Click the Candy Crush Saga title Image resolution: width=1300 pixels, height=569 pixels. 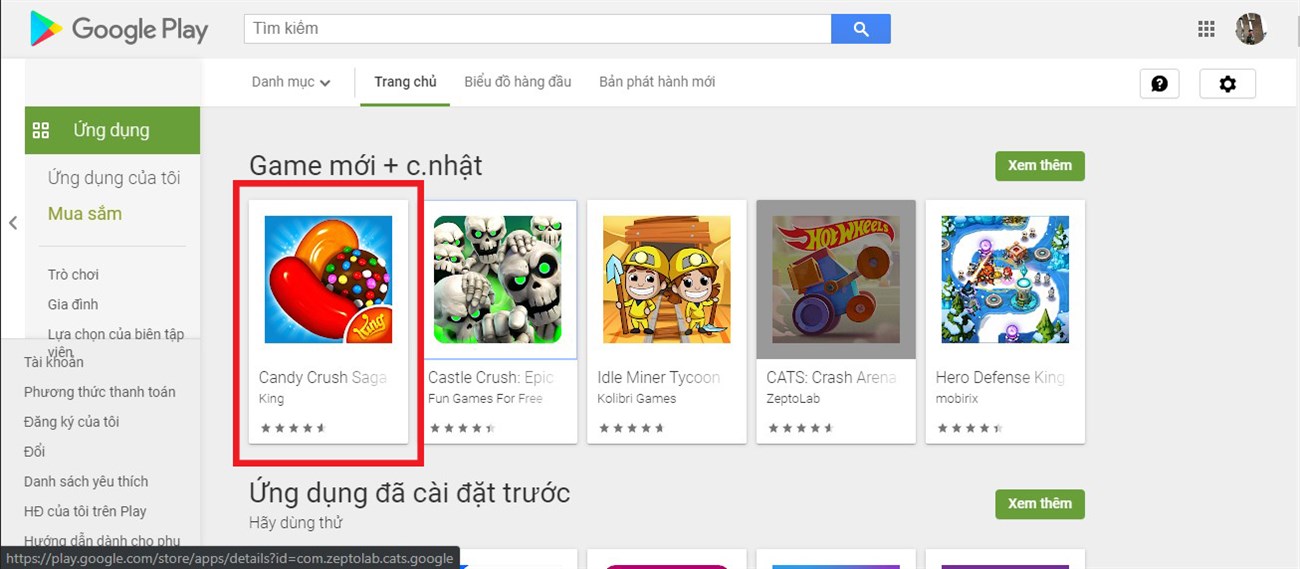322,377
